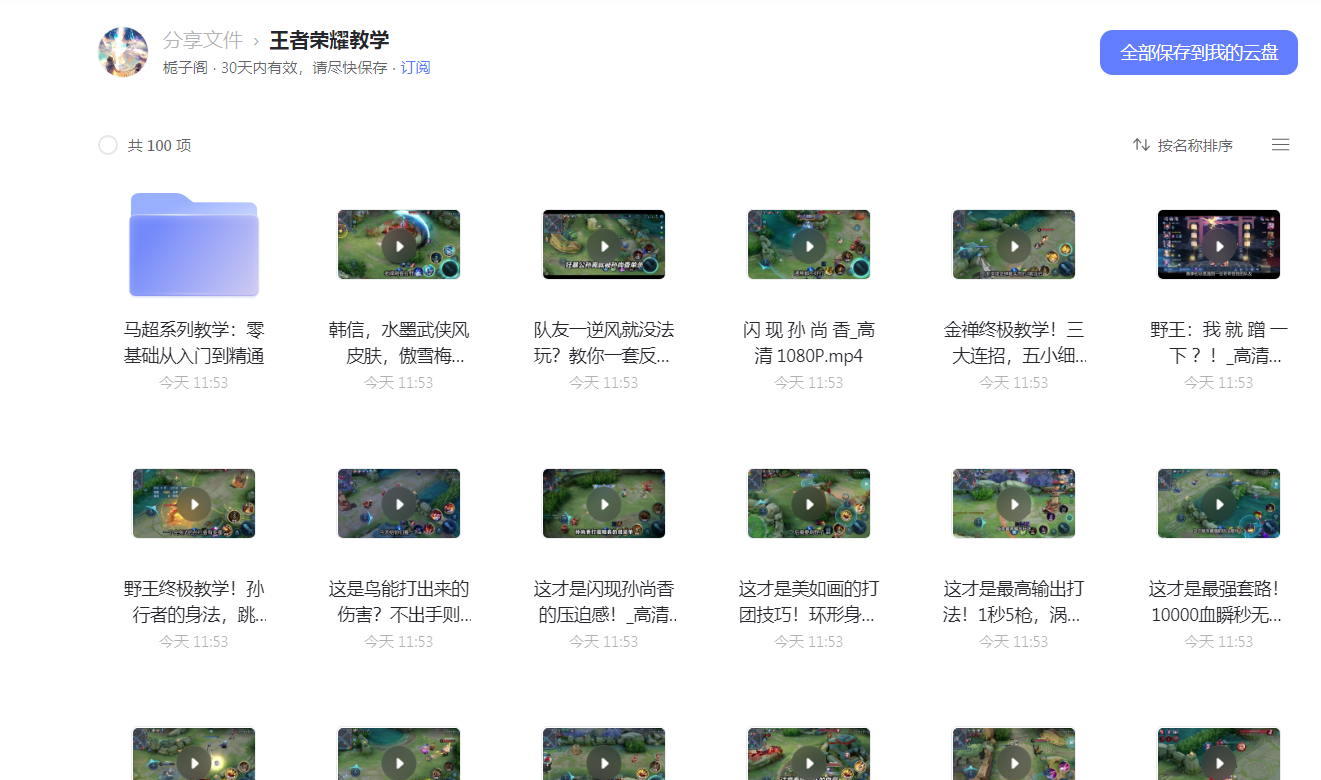Viewport: 1321px width, 780px height.
Task: Play the 这是鸟能打出来的伤害 video thumbnail
Action: click(x=399, y=504)
